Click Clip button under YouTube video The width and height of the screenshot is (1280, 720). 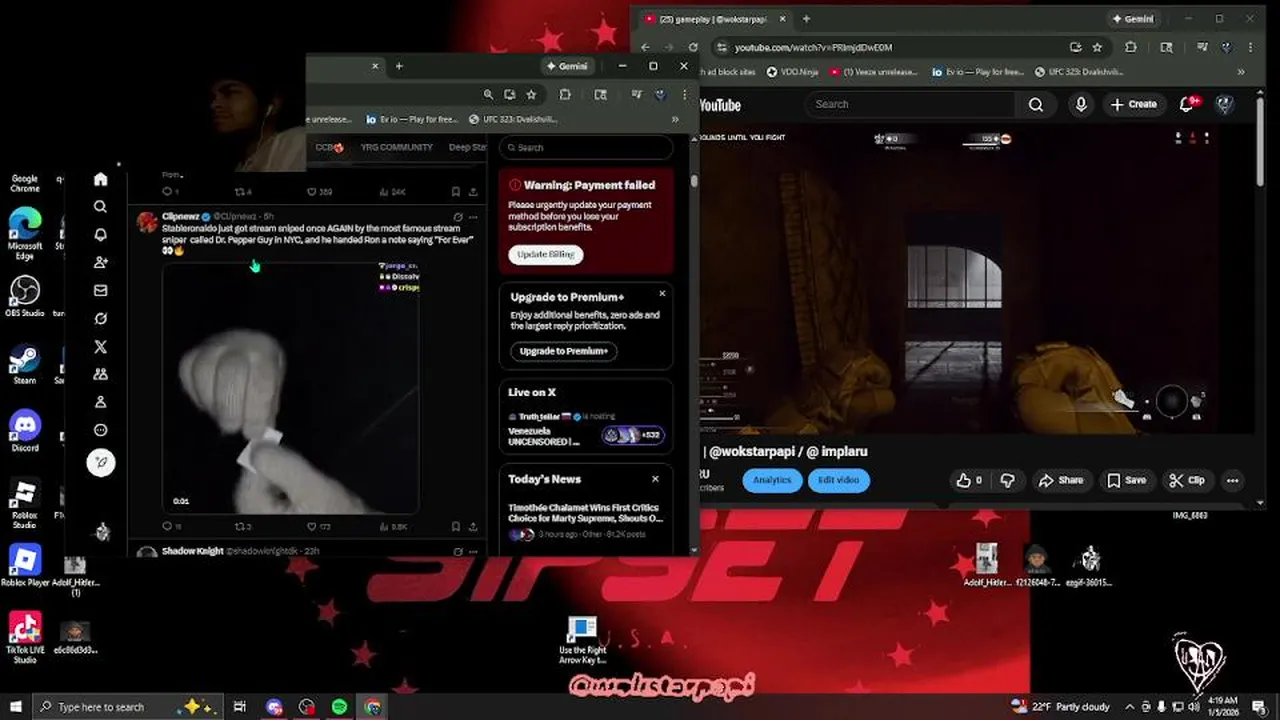tap(1187, 480)
